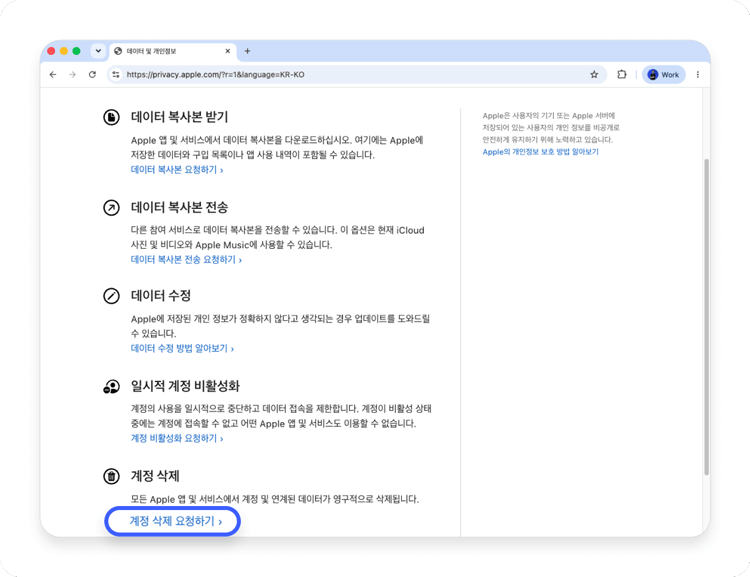The image size is (750, 577).
Task: Click the green maximize window button
Action: click(x=76, y=51)
